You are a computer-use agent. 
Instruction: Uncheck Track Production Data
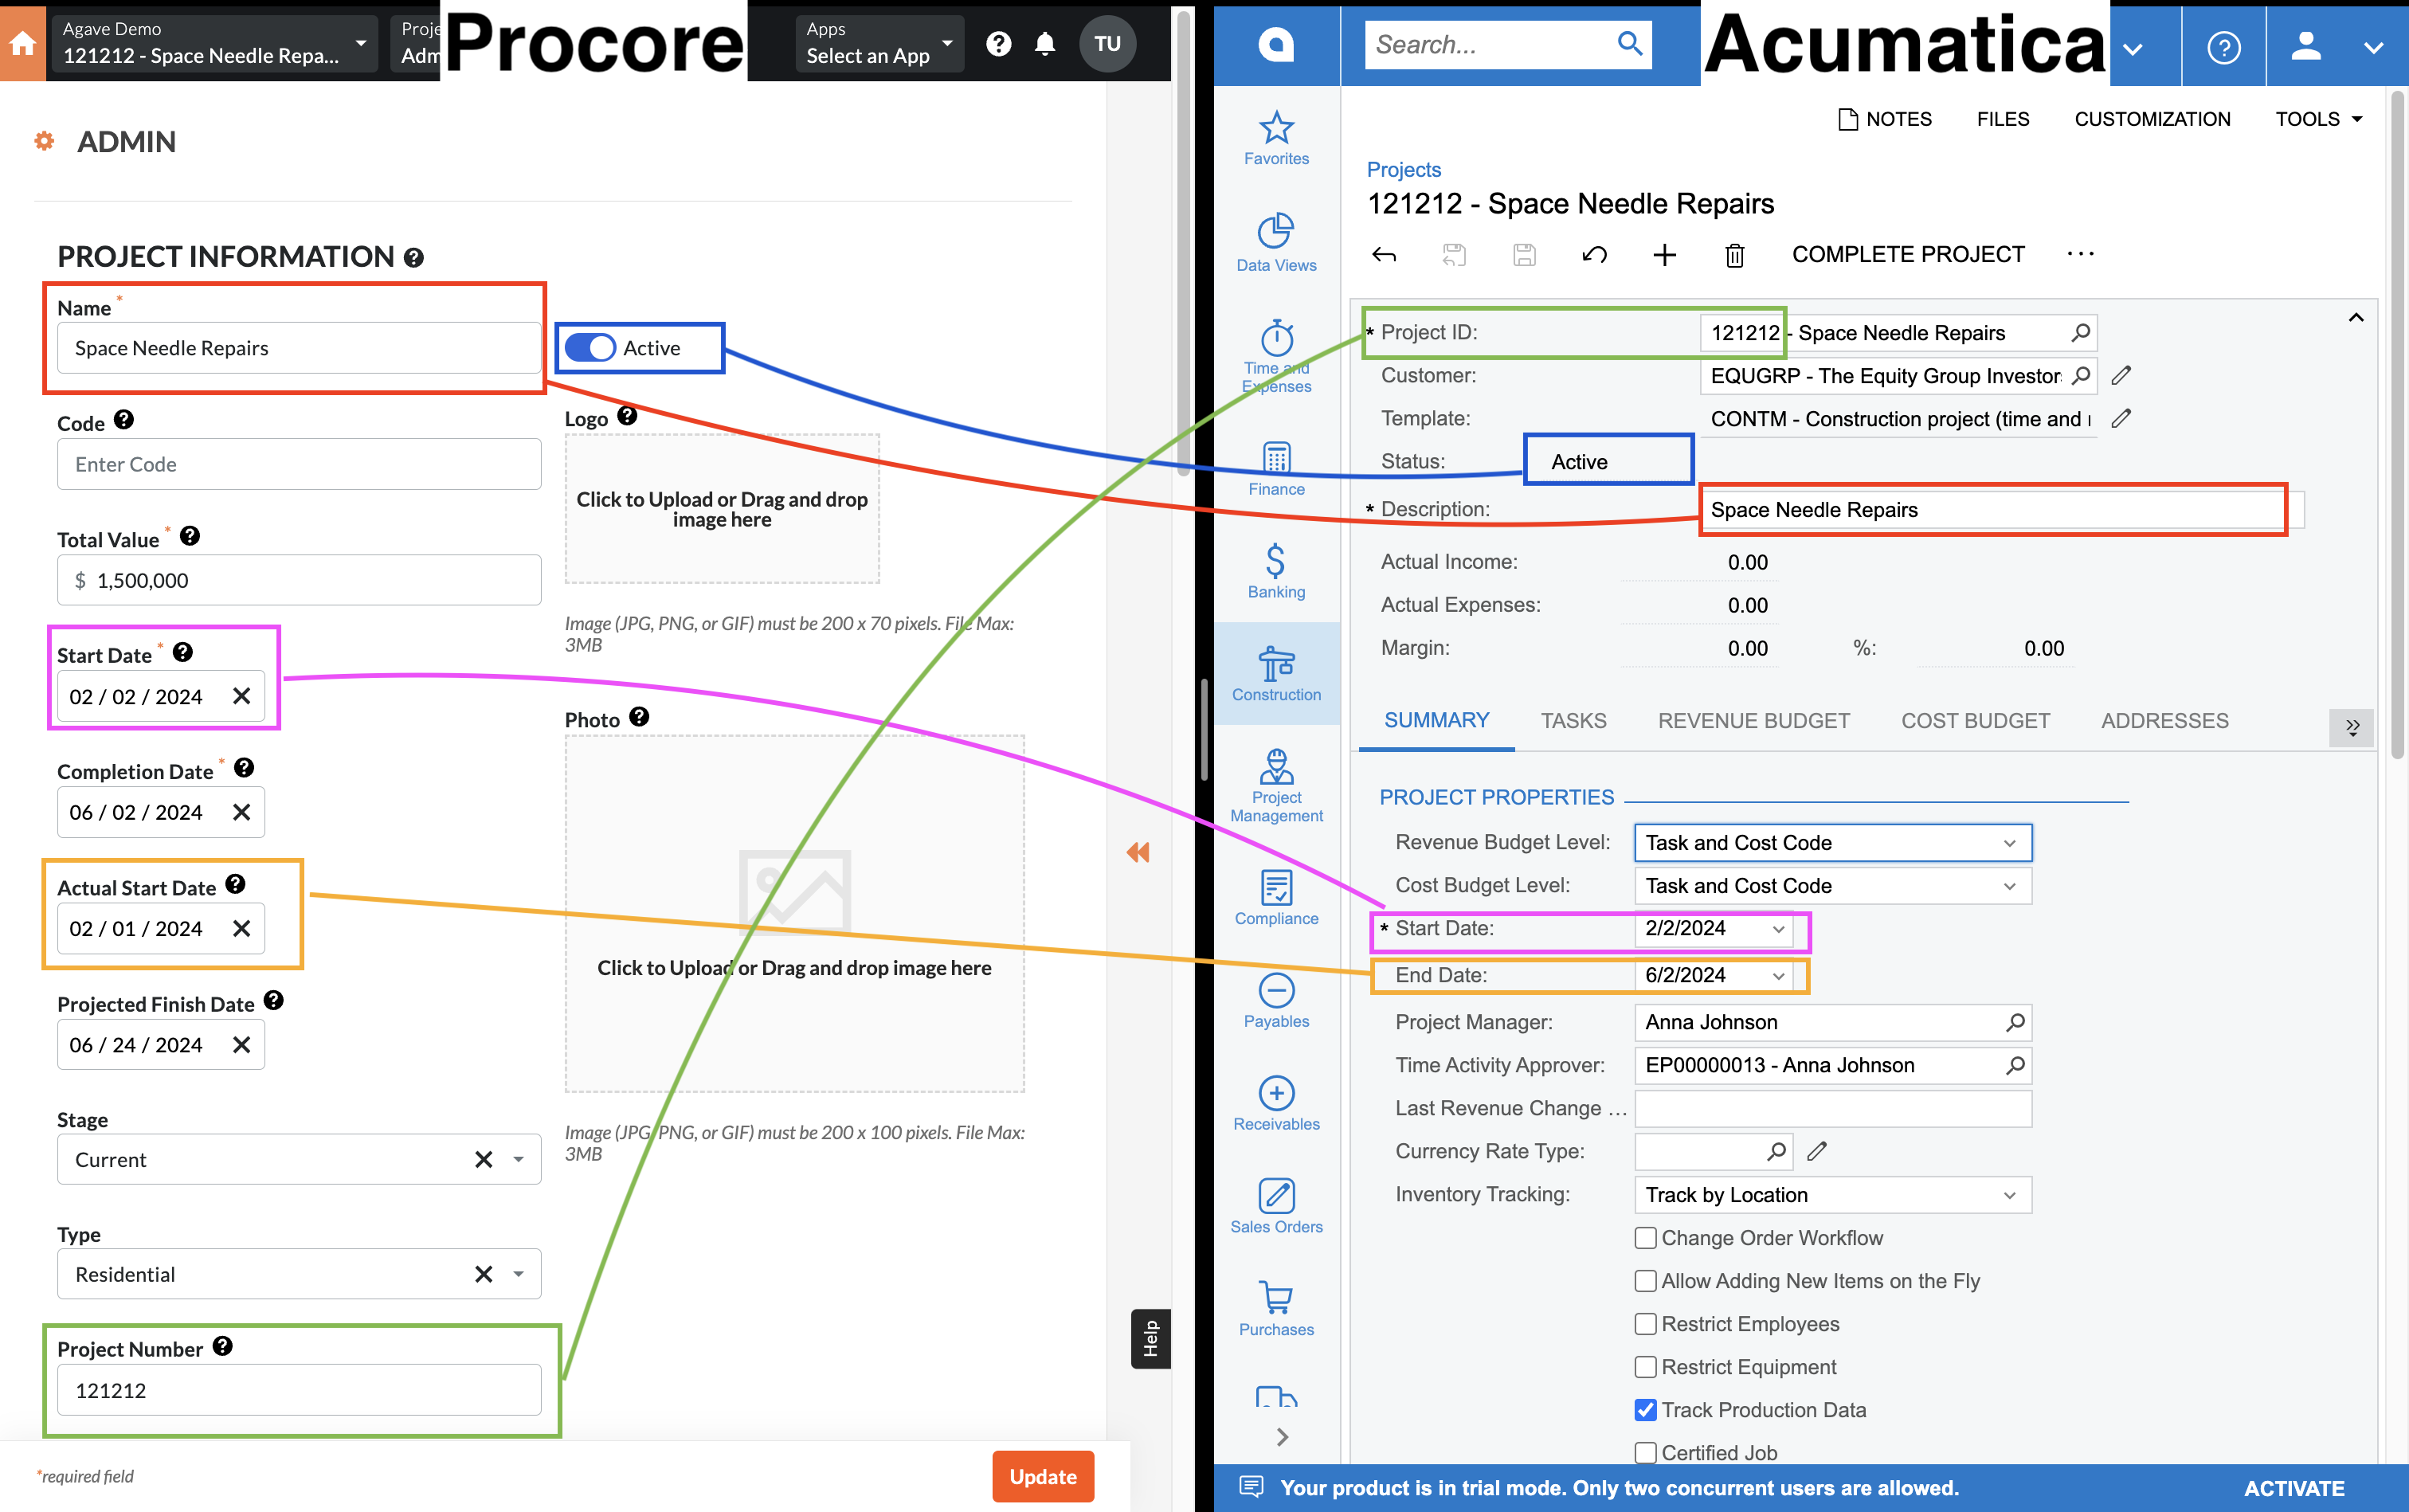click(x=1645, y=1410)
